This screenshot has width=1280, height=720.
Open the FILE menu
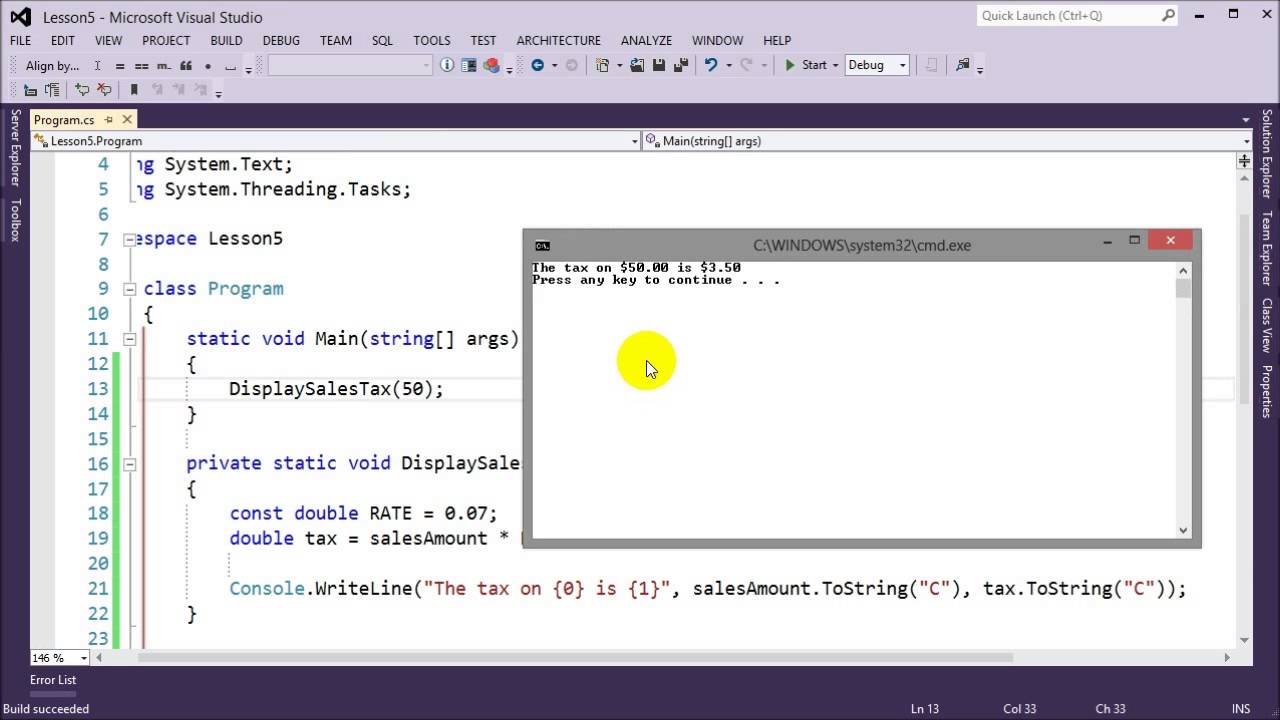click(20, 40)
